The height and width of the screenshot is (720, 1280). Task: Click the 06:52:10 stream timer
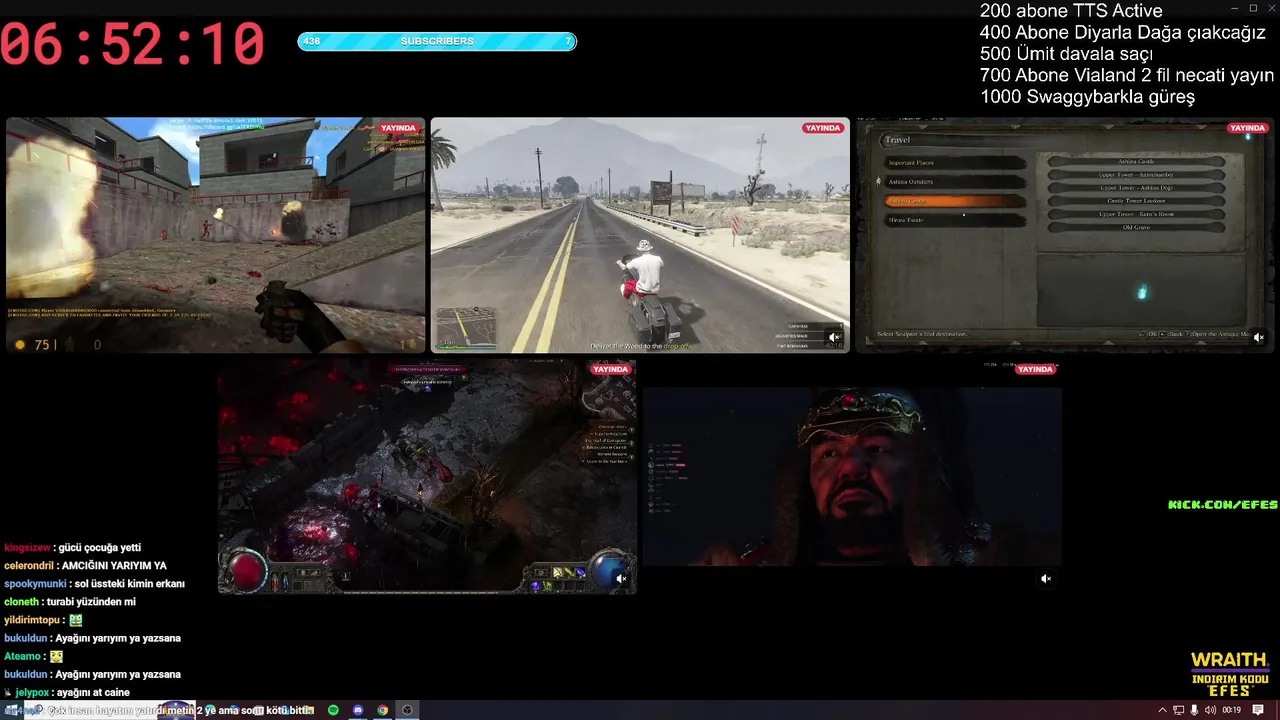(x=133, y=45)
